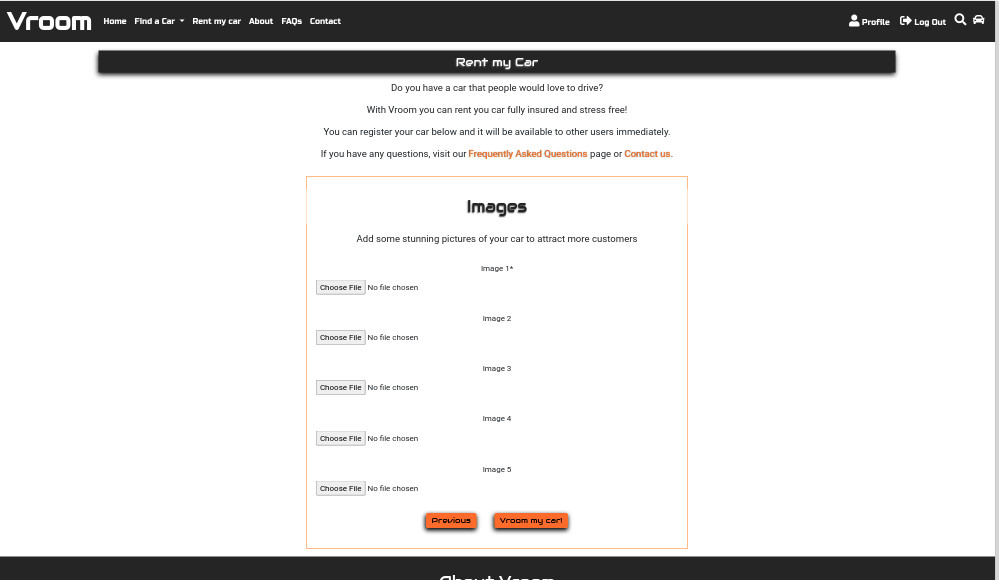The width and height of the screenshot is (999, 580).
Task: Open the Frequently Asked Questions link
Action: (527, 153)
